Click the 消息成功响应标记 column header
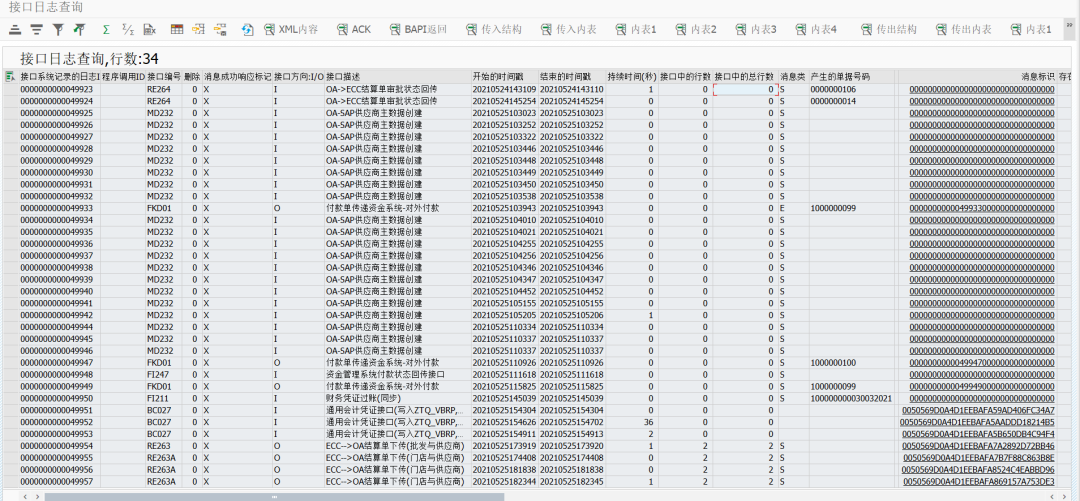 point(238,76)
